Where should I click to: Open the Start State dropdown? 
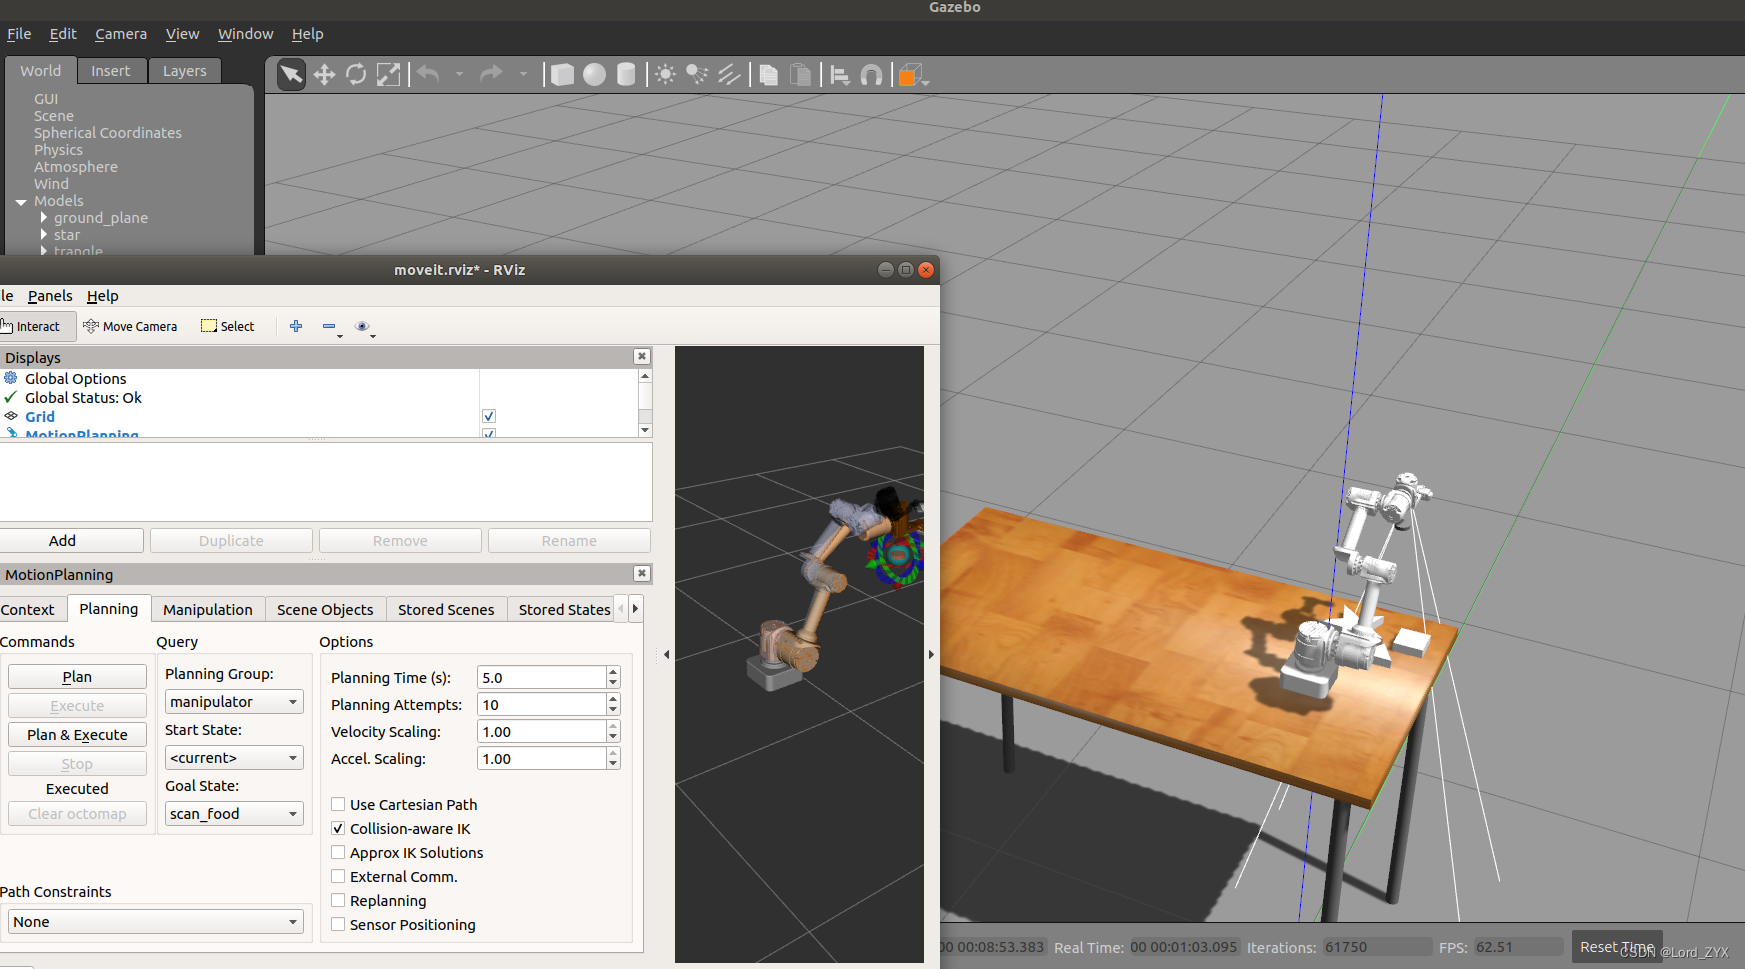tap(234, 758)
